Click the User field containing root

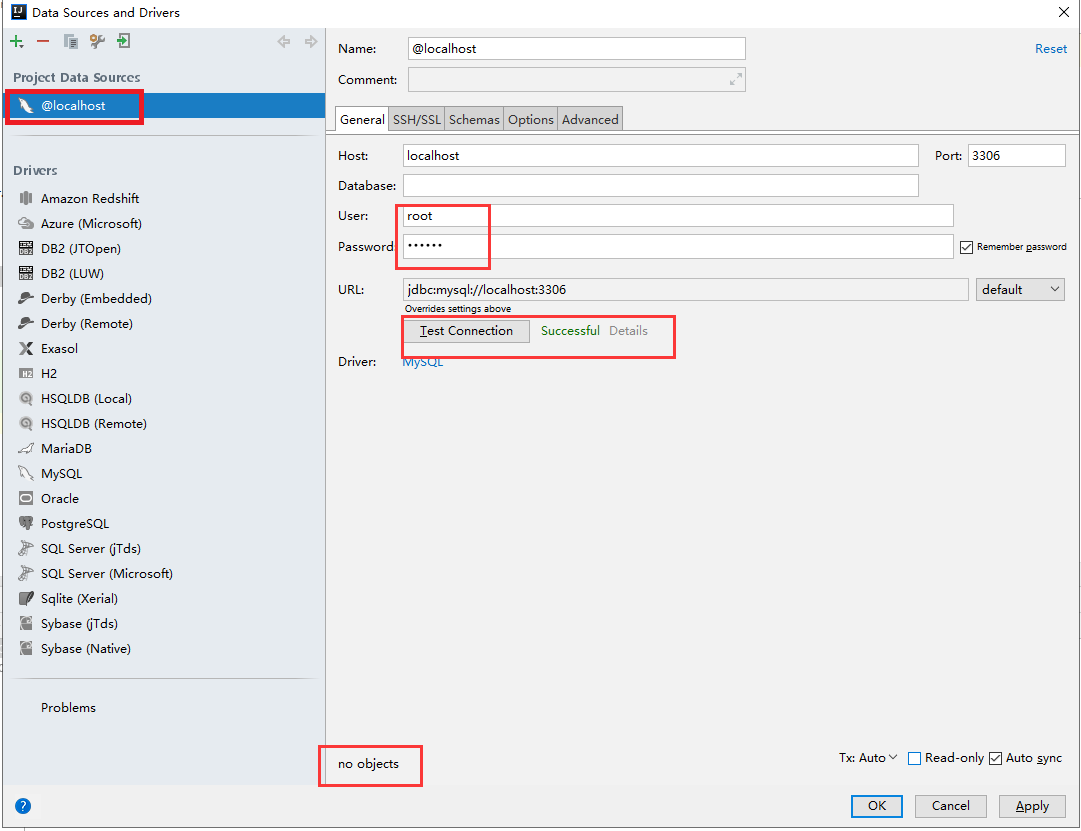pos(678,216)
